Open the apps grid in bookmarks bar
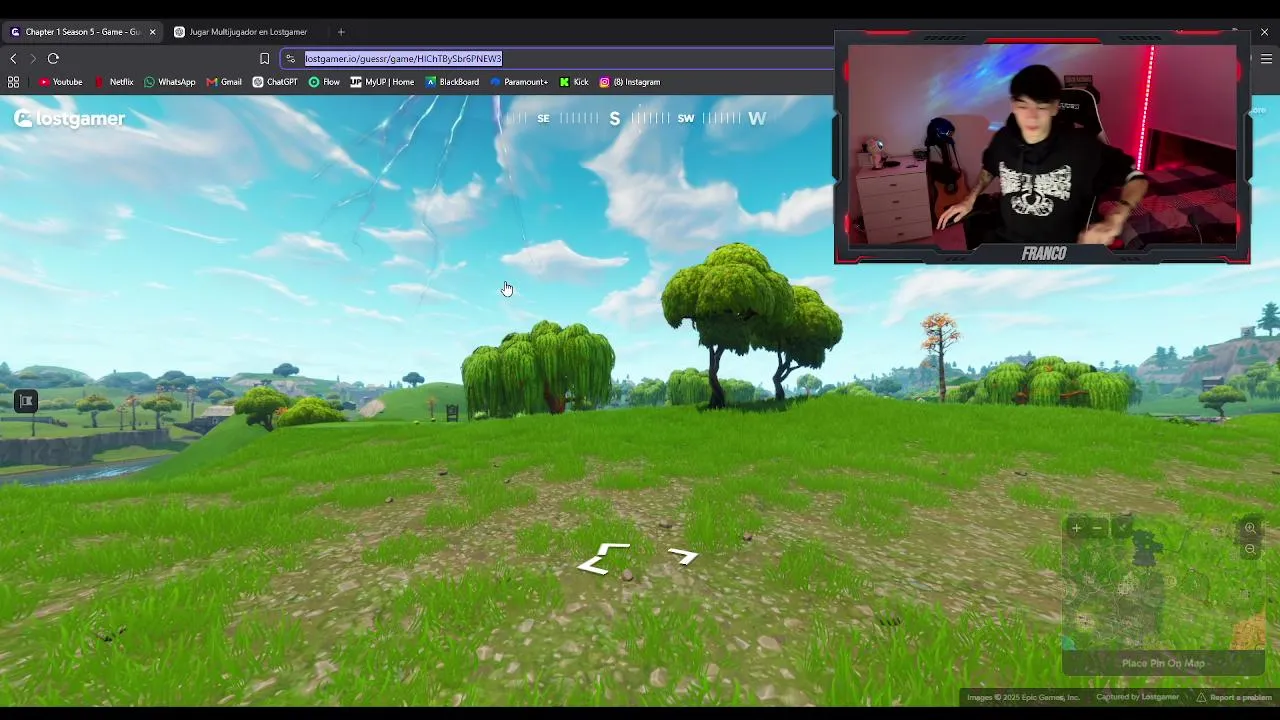Screen dimensions: 1280x720 tap(13, 82)
